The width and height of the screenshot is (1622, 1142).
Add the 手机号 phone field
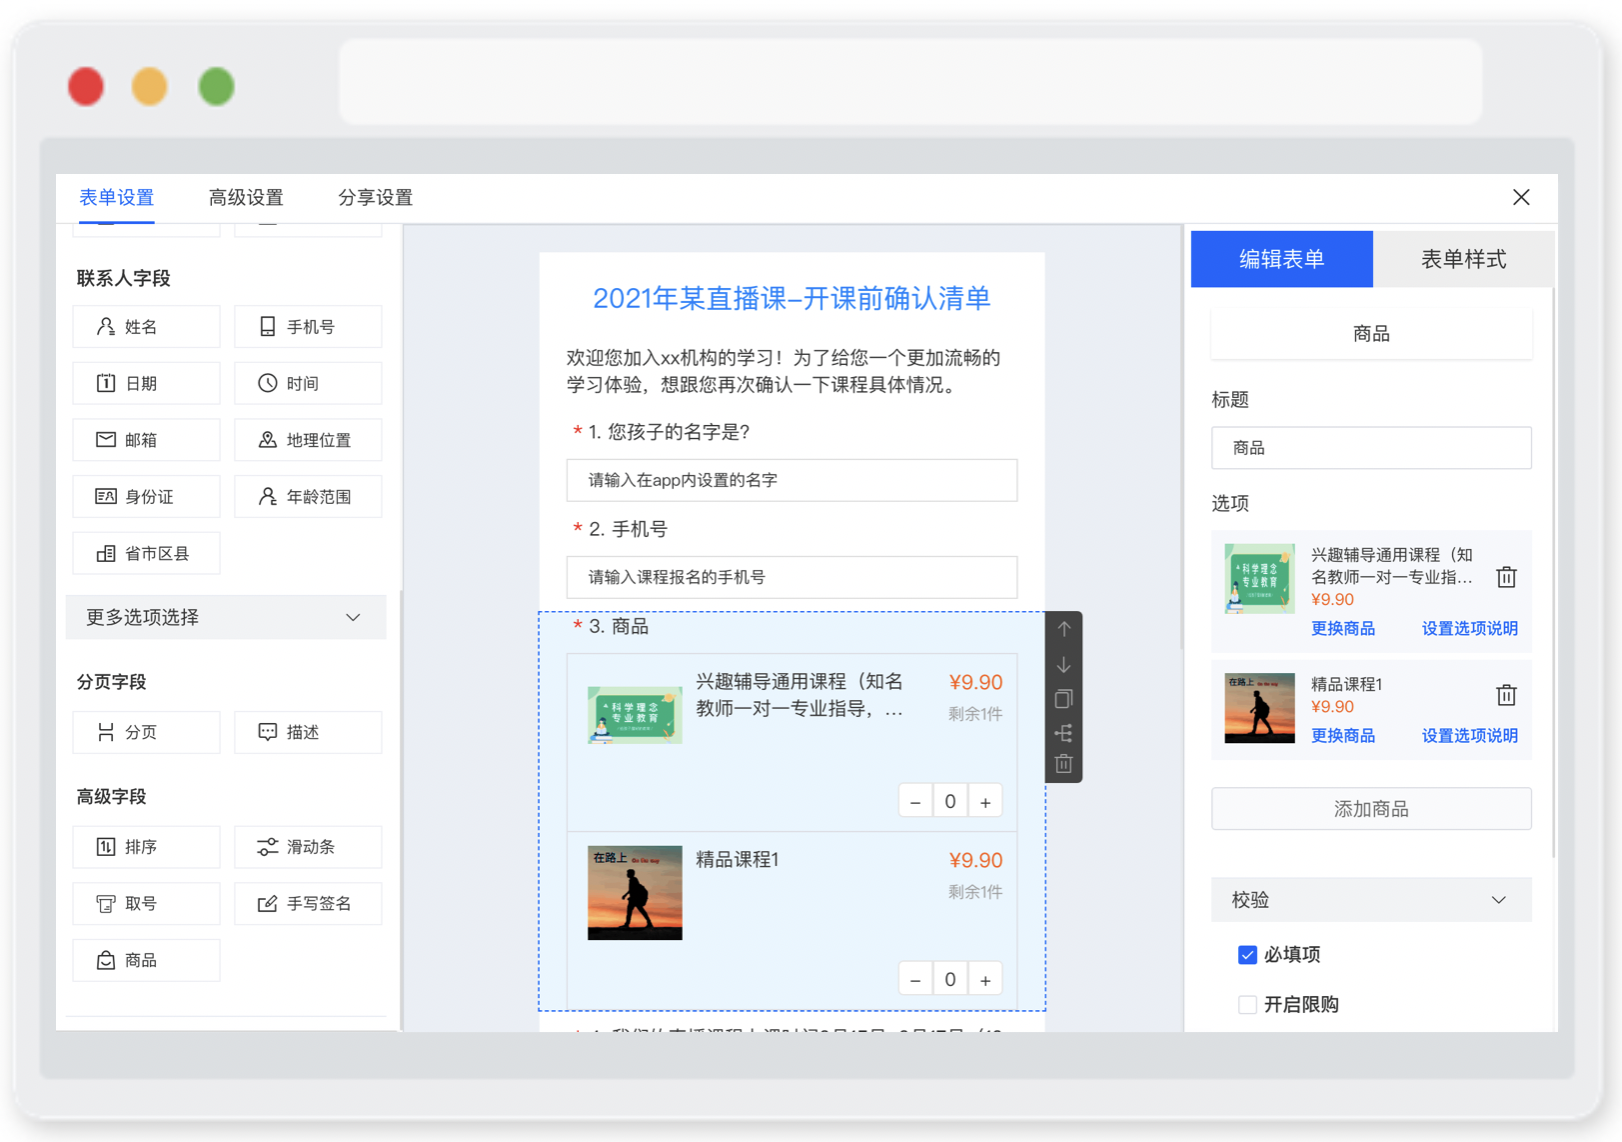[308, 327]
